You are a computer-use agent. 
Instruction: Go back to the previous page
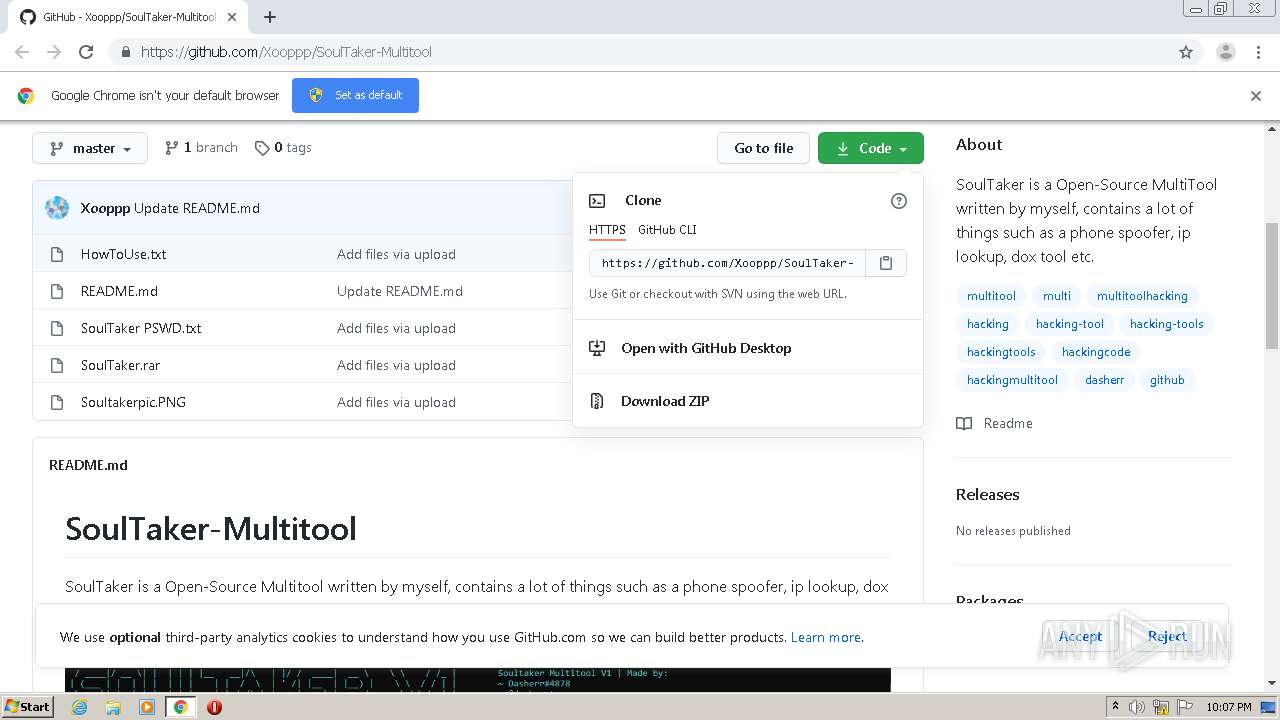click(22, 52)
